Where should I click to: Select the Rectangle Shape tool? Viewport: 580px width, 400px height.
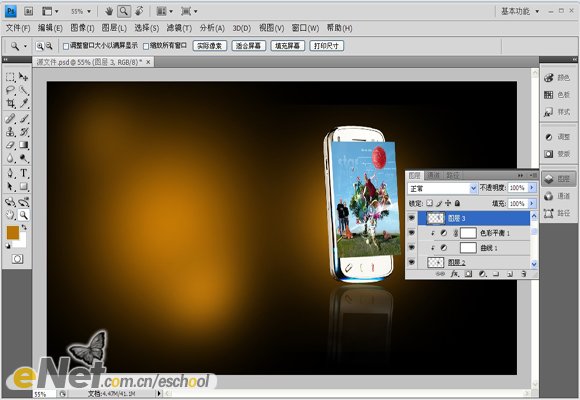[x=24, y=186]
